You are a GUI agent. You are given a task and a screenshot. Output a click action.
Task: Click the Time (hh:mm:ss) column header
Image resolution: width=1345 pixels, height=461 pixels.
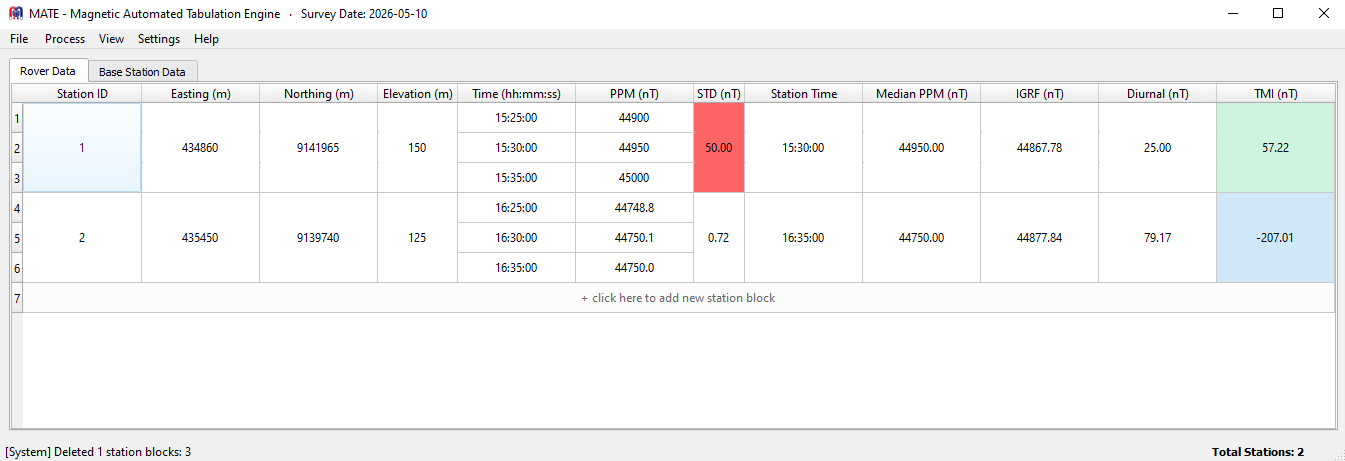point(516,94)
